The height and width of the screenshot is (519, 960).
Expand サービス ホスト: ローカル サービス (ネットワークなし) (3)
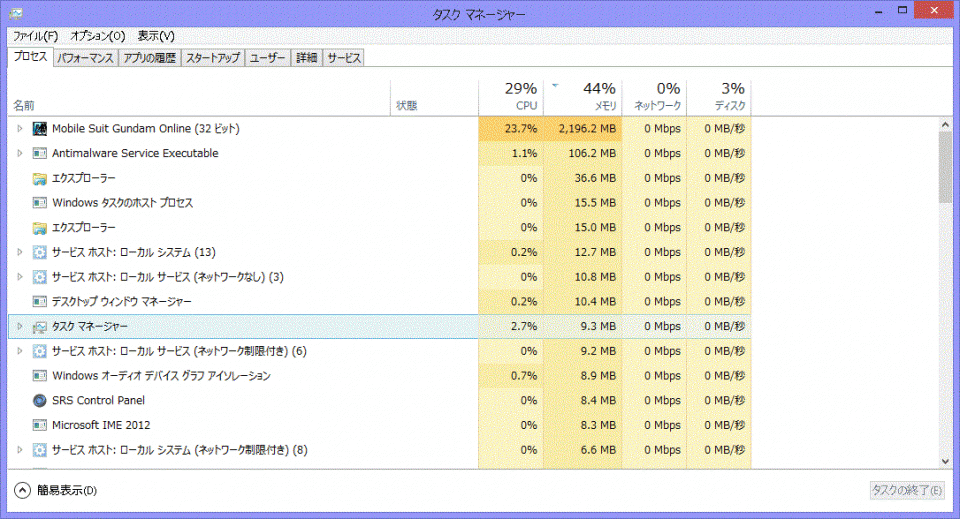click(x=20, y=277)
